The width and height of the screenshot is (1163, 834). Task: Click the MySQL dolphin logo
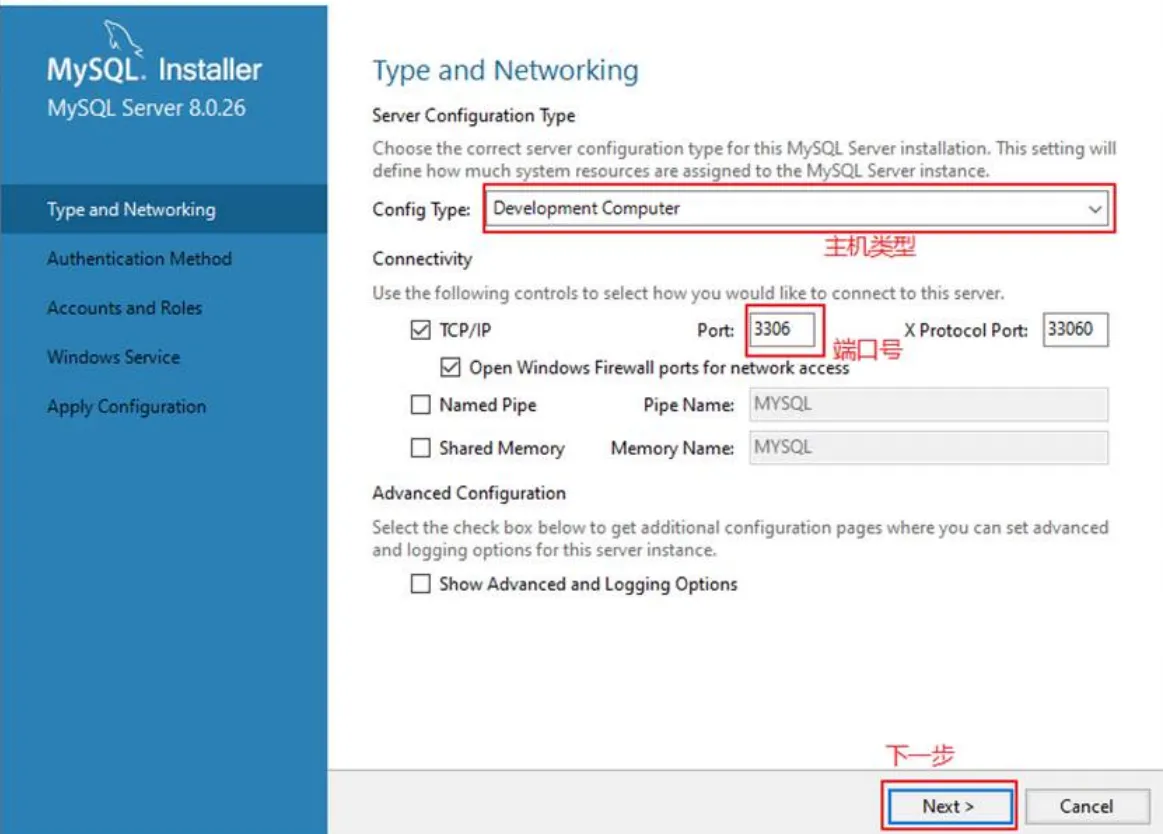coord(122,37)
